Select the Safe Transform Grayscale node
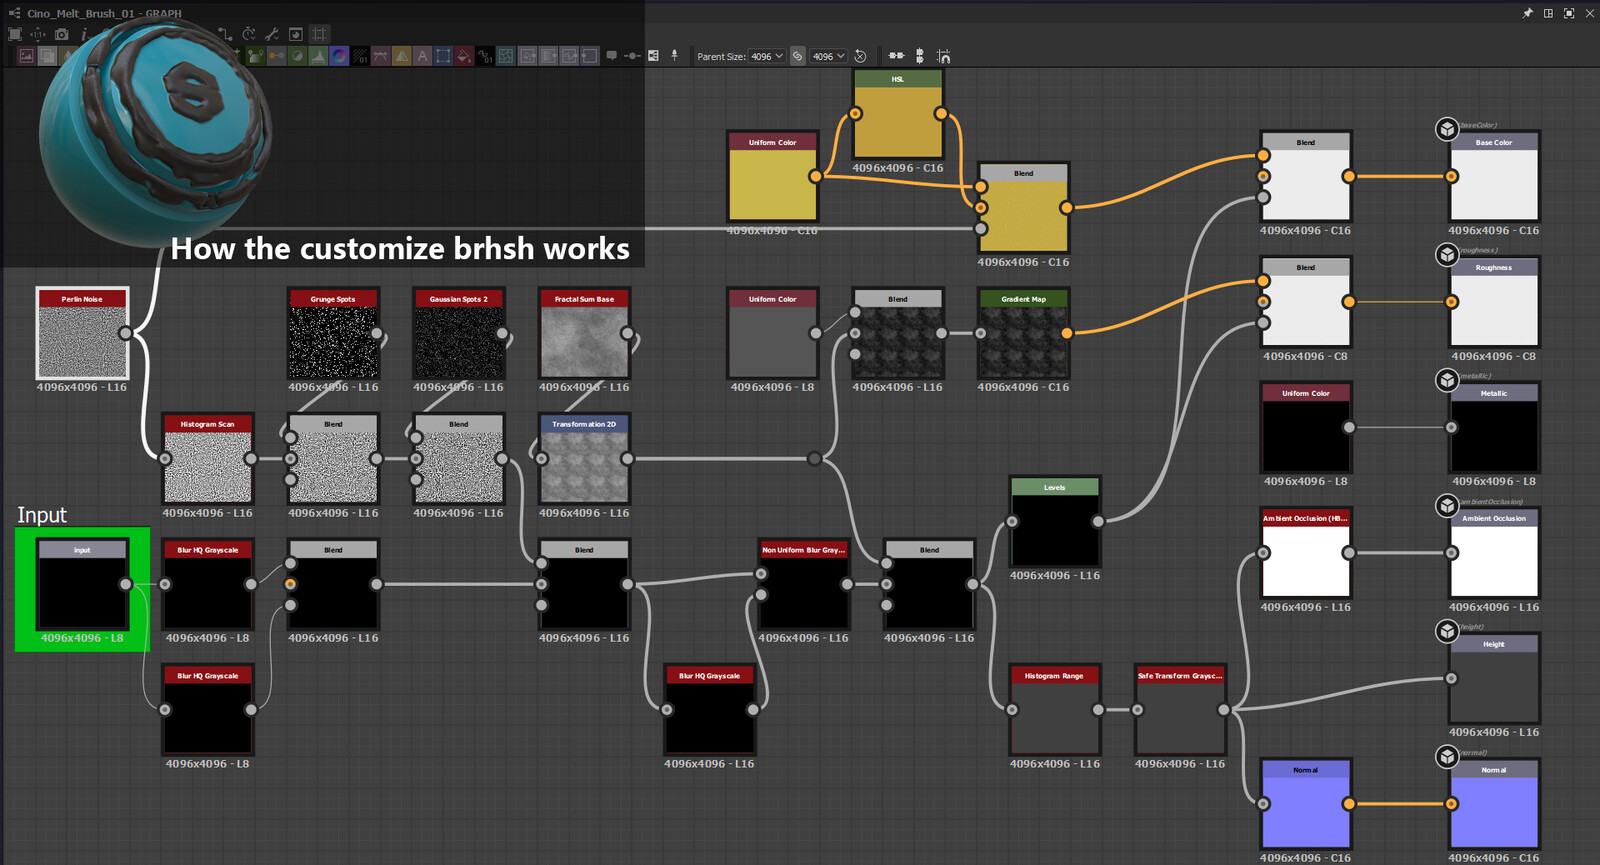This screenshot has height=865, width=1600. coord(1180,710)
